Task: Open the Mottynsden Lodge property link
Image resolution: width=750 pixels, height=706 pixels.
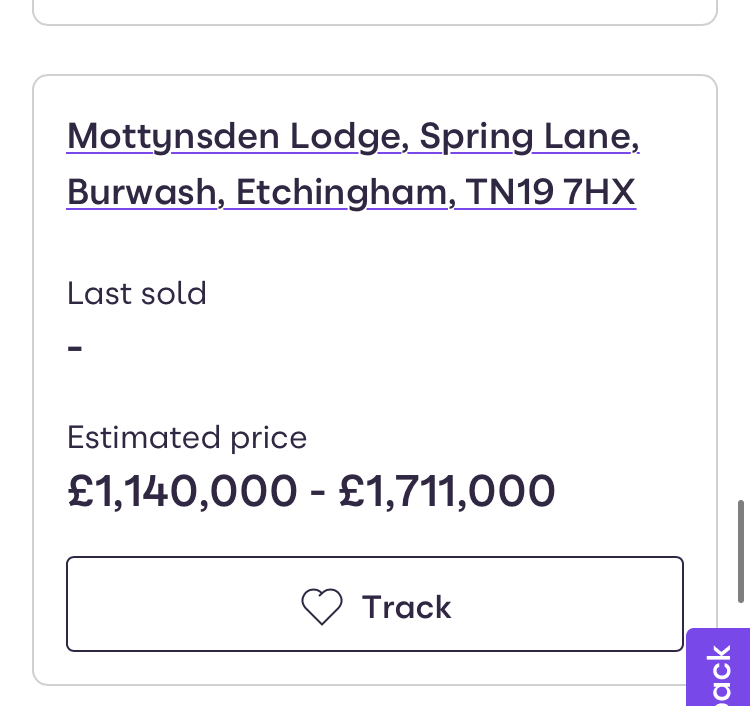Action: tap(235, 136)
